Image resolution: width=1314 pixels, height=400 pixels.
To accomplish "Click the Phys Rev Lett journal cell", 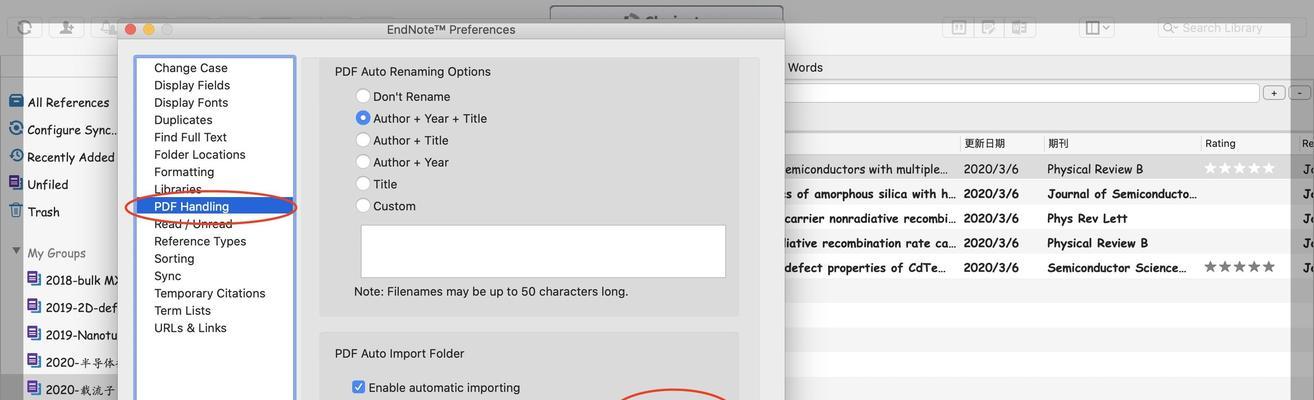I will 1087,218.
